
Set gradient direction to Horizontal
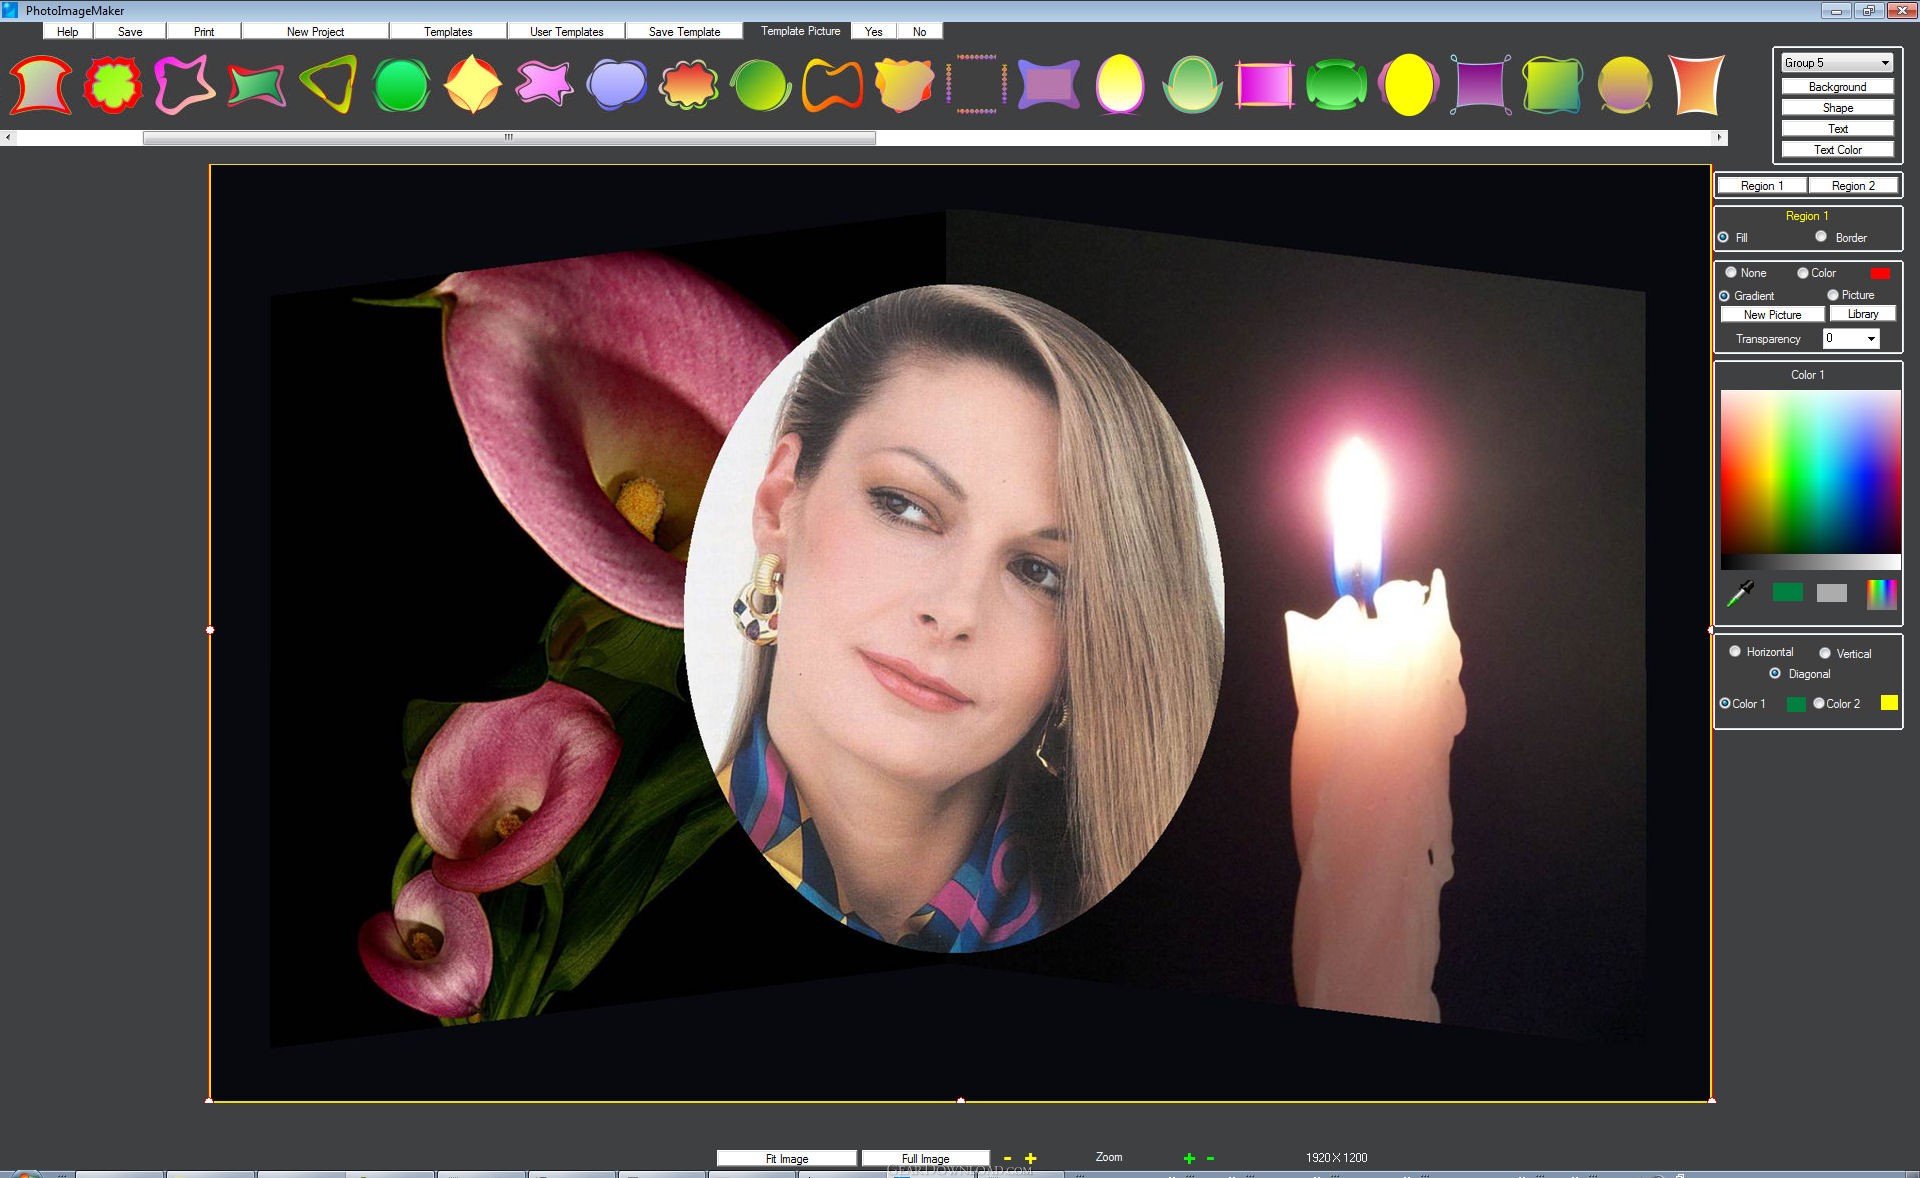(1735, 651)
